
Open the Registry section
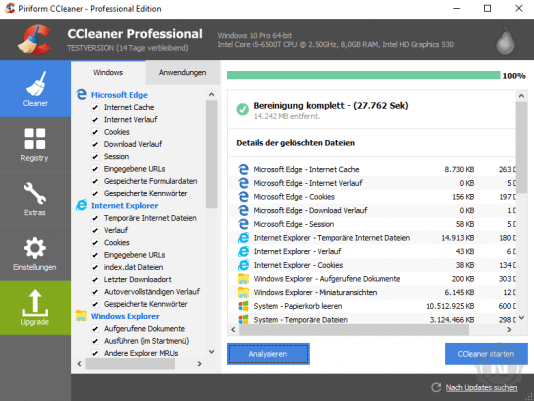(35, 144)
